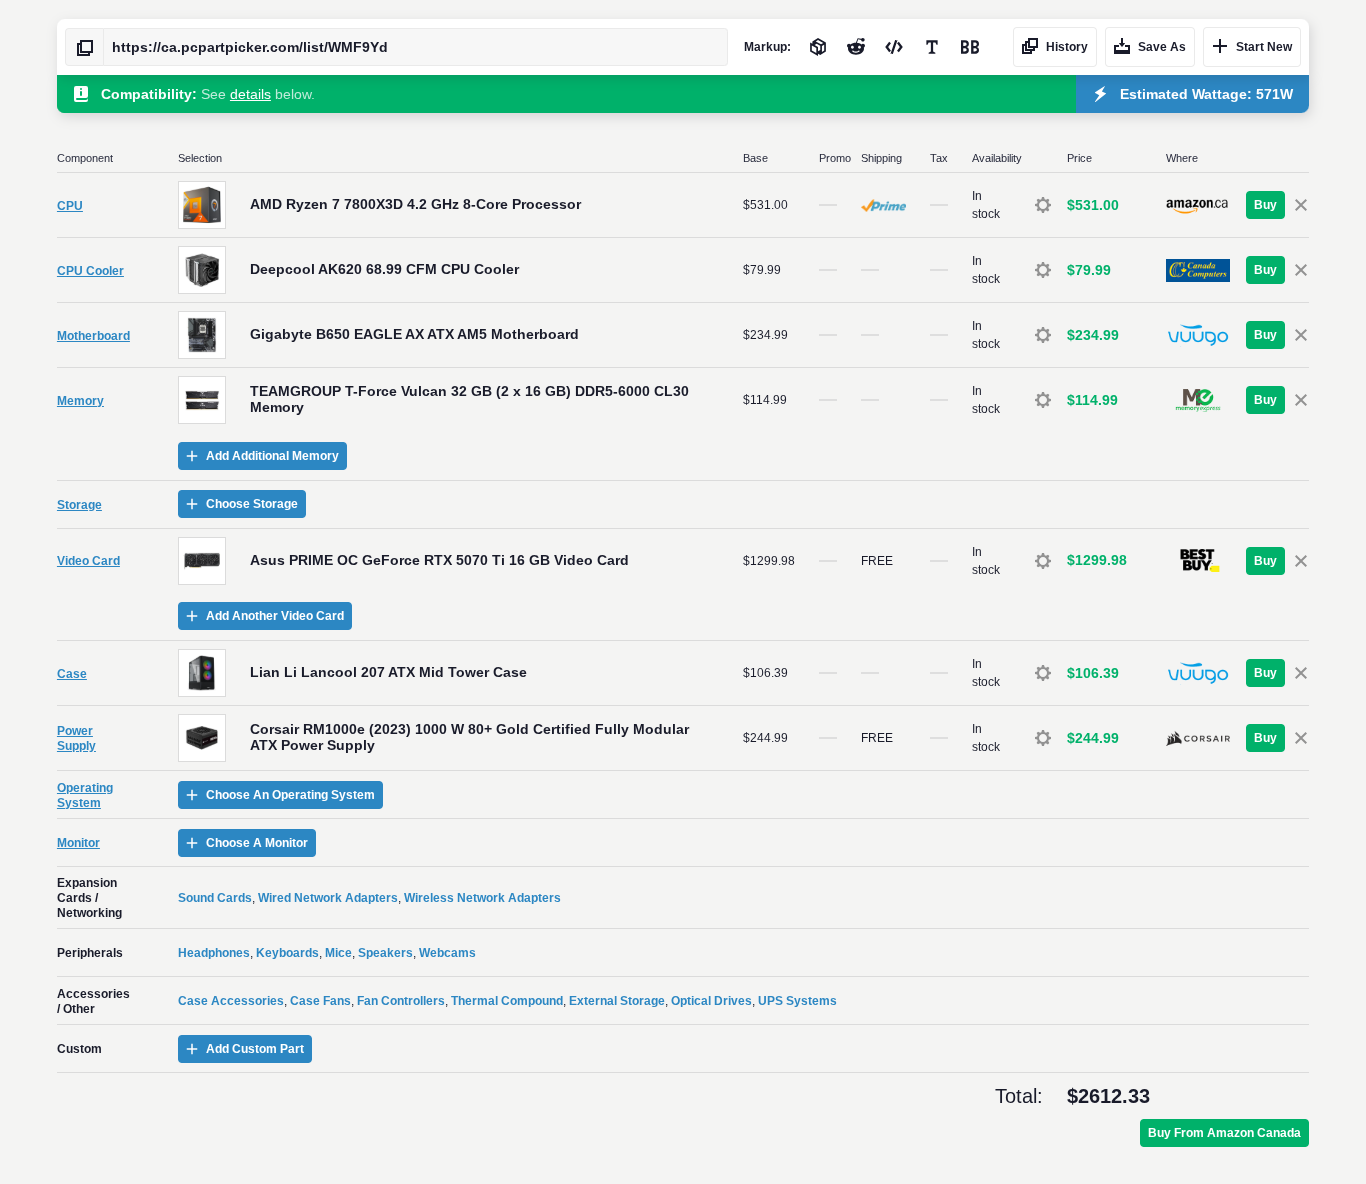Click Add Another Video Card button
The image size is (1366, 1184).
[x=265, y=616]
